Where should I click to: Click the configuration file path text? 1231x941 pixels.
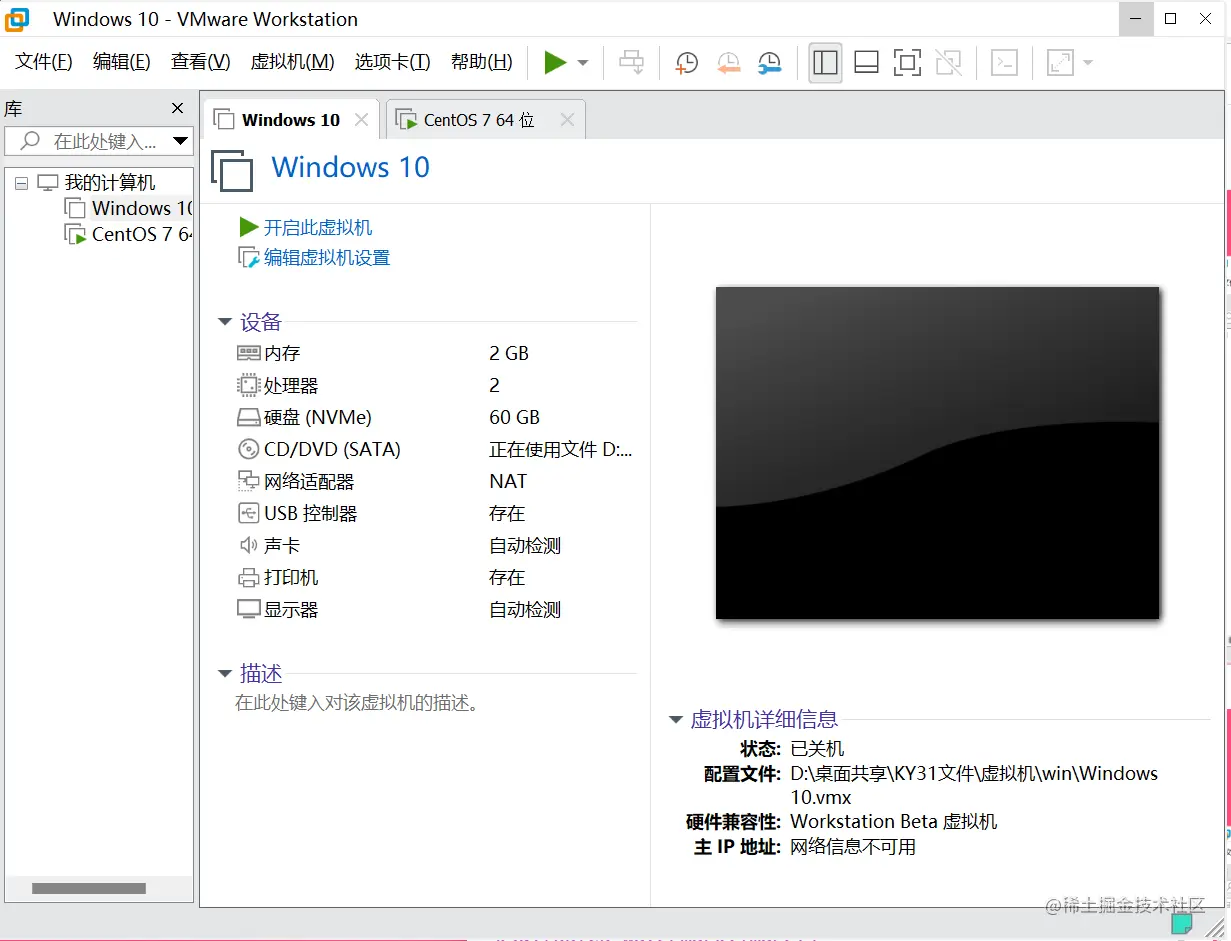tap(974, 785)
